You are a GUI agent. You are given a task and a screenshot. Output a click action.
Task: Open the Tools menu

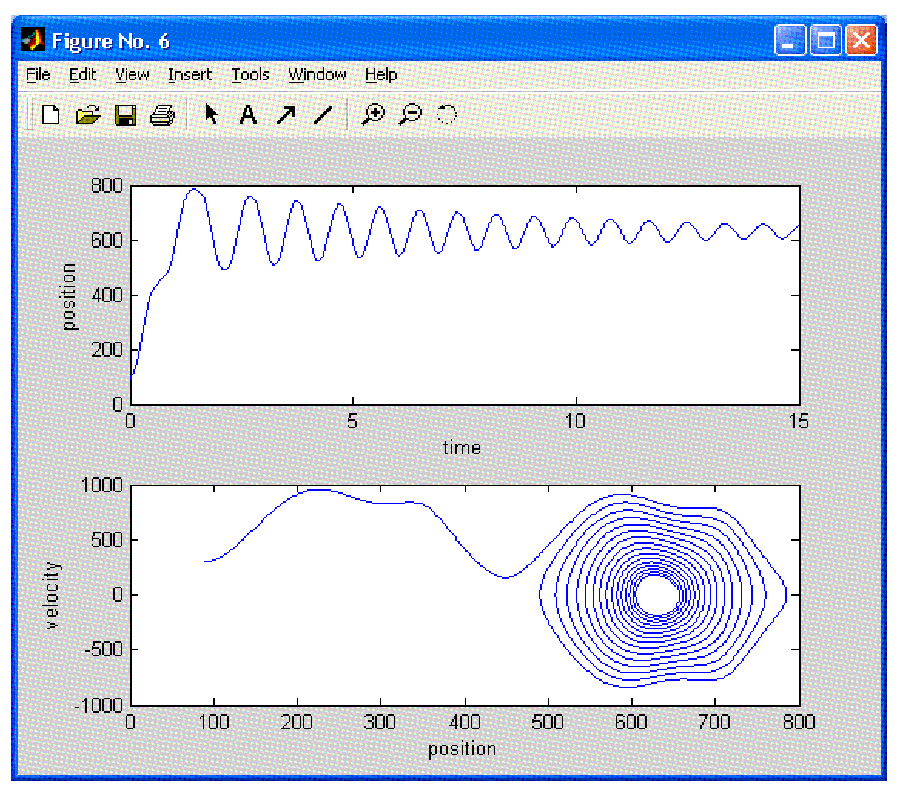250,75
